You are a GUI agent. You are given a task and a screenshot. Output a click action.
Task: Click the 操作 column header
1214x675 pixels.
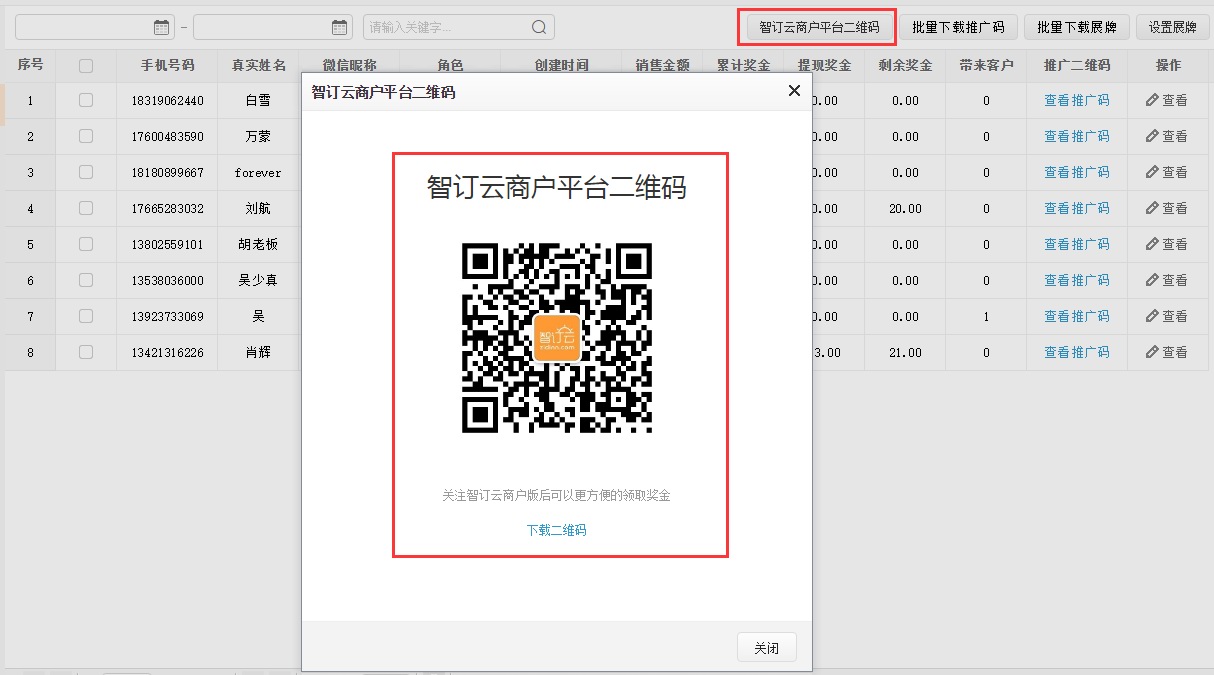pyautogui.click(x=1168, y=65)
